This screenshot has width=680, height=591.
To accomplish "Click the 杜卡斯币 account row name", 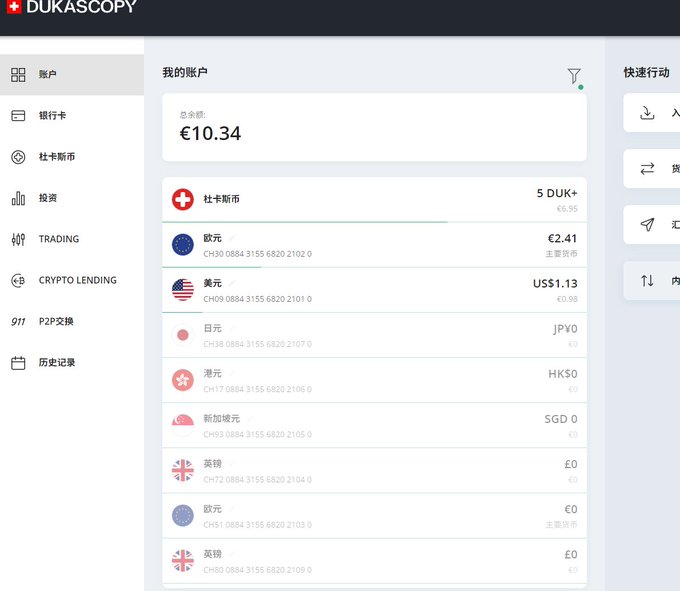I will tap(222, 199).
